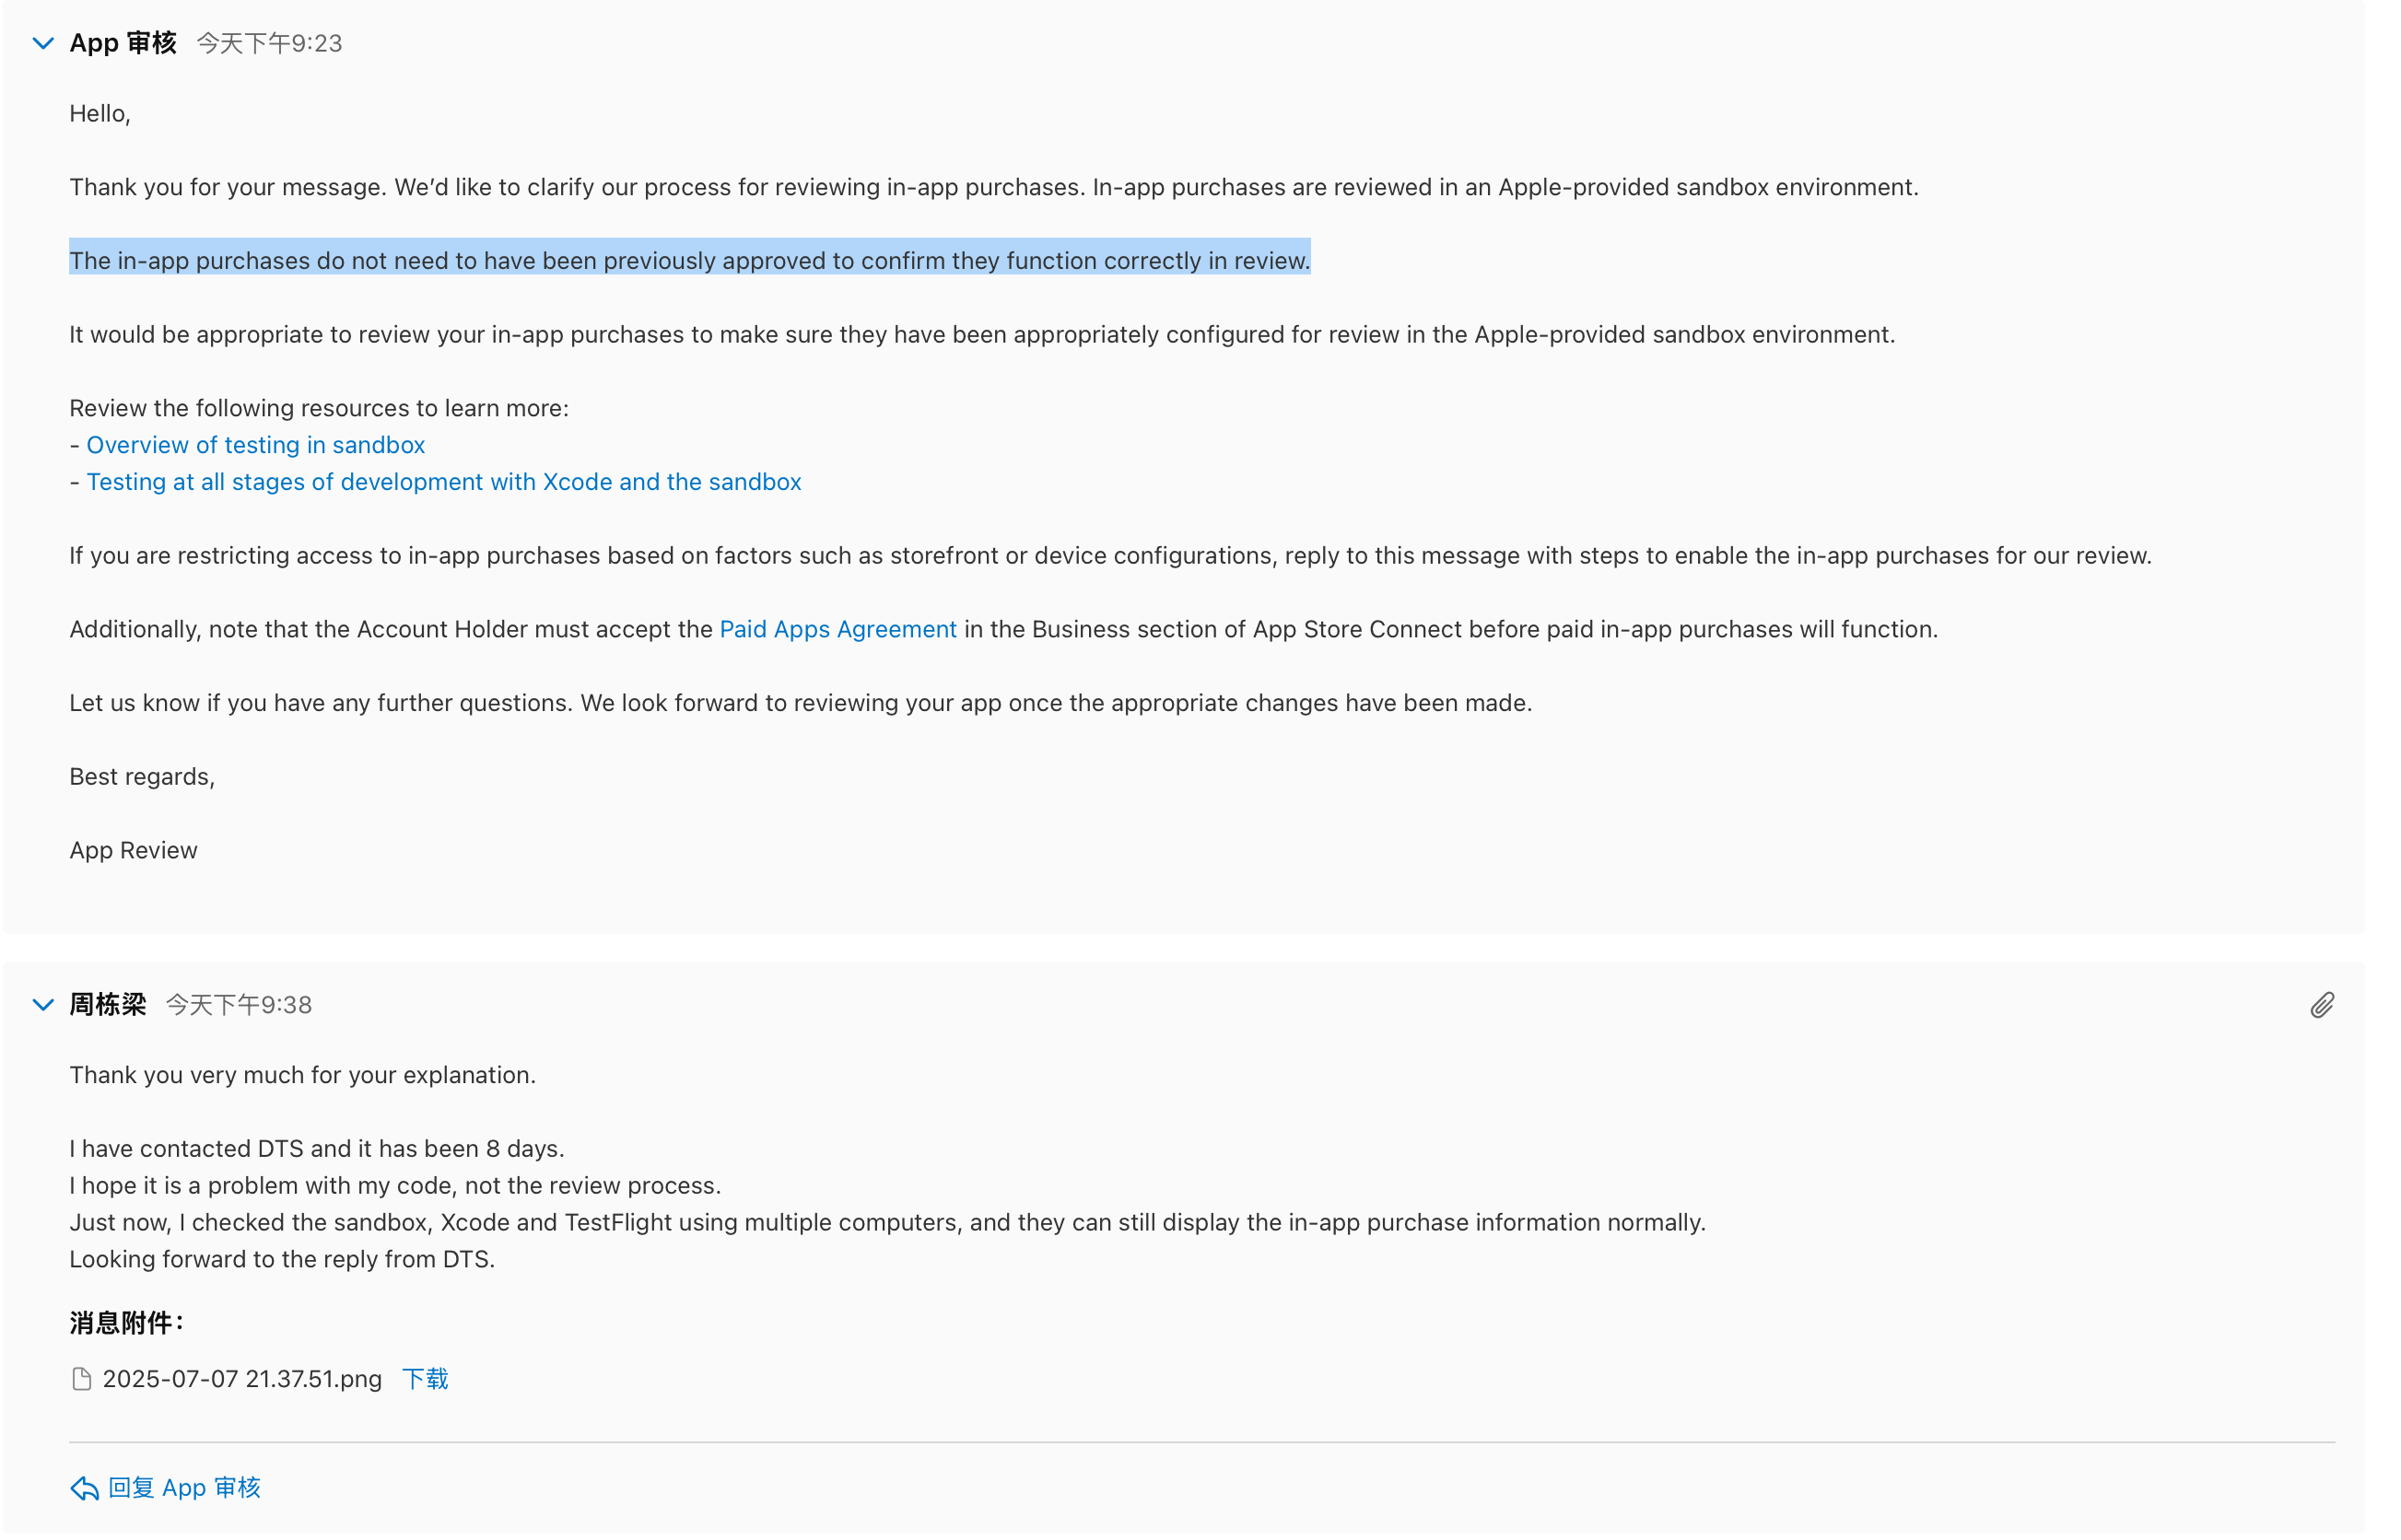Click the 回复 App 审核 reply text
The image size is (2401, 1540).
[185, 1487]
